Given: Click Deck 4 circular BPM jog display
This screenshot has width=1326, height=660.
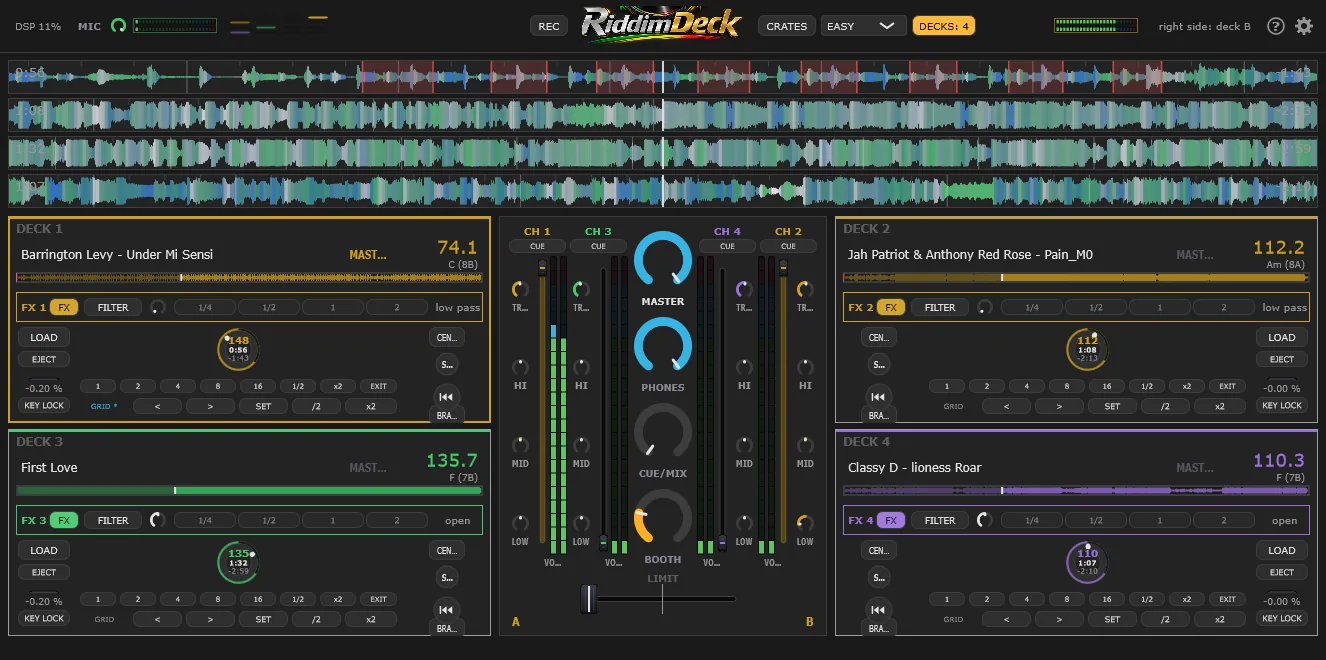Looking at the screenshot, I should point(1087,563).
